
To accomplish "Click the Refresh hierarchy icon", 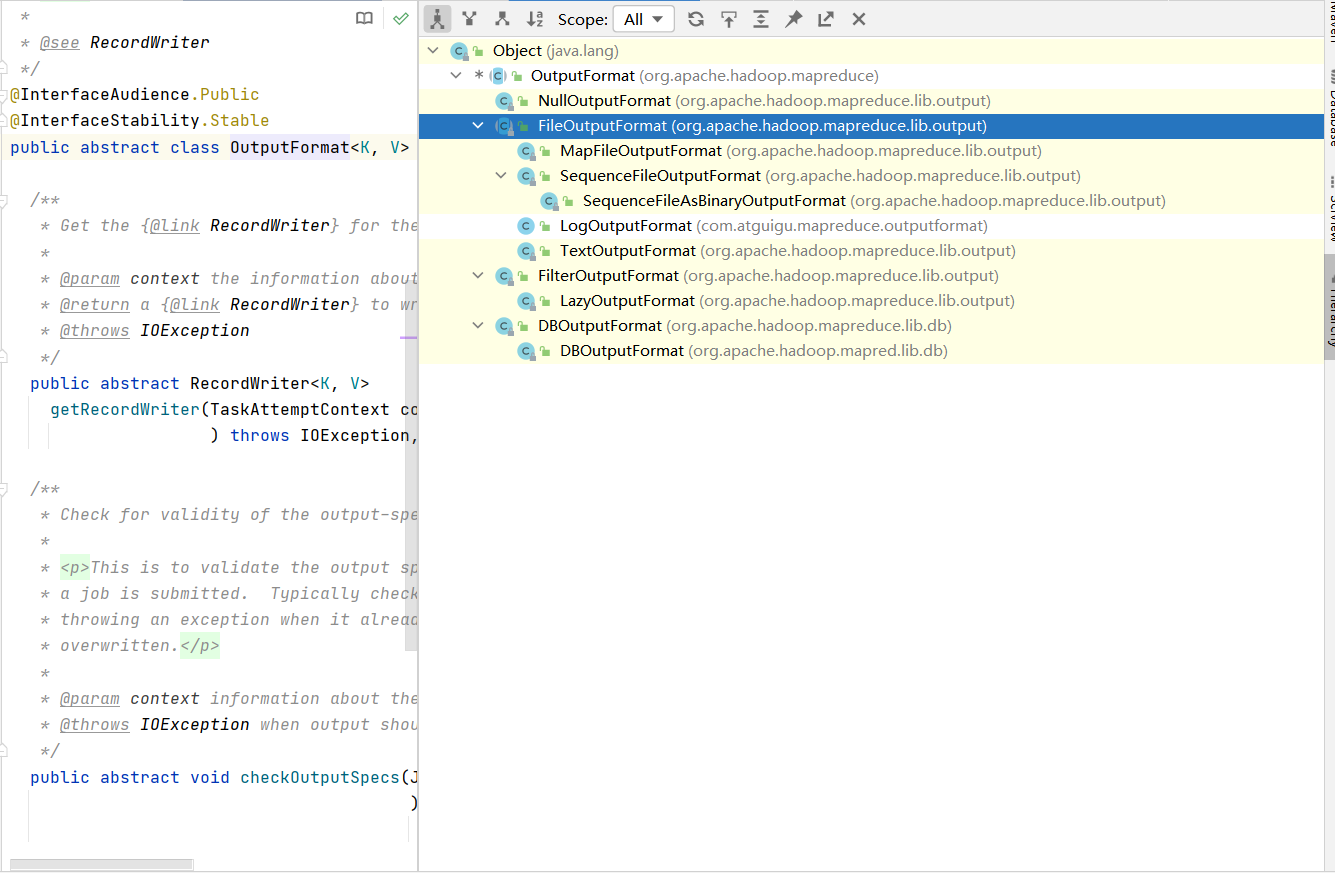I will [x=696, y=19].
